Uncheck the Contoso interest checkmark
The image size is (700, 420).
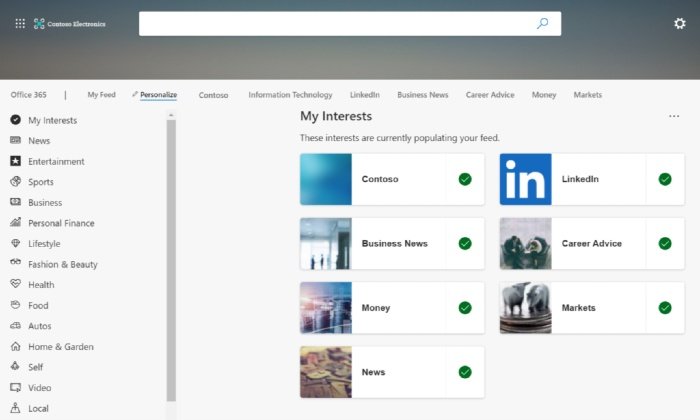(465, 179)
